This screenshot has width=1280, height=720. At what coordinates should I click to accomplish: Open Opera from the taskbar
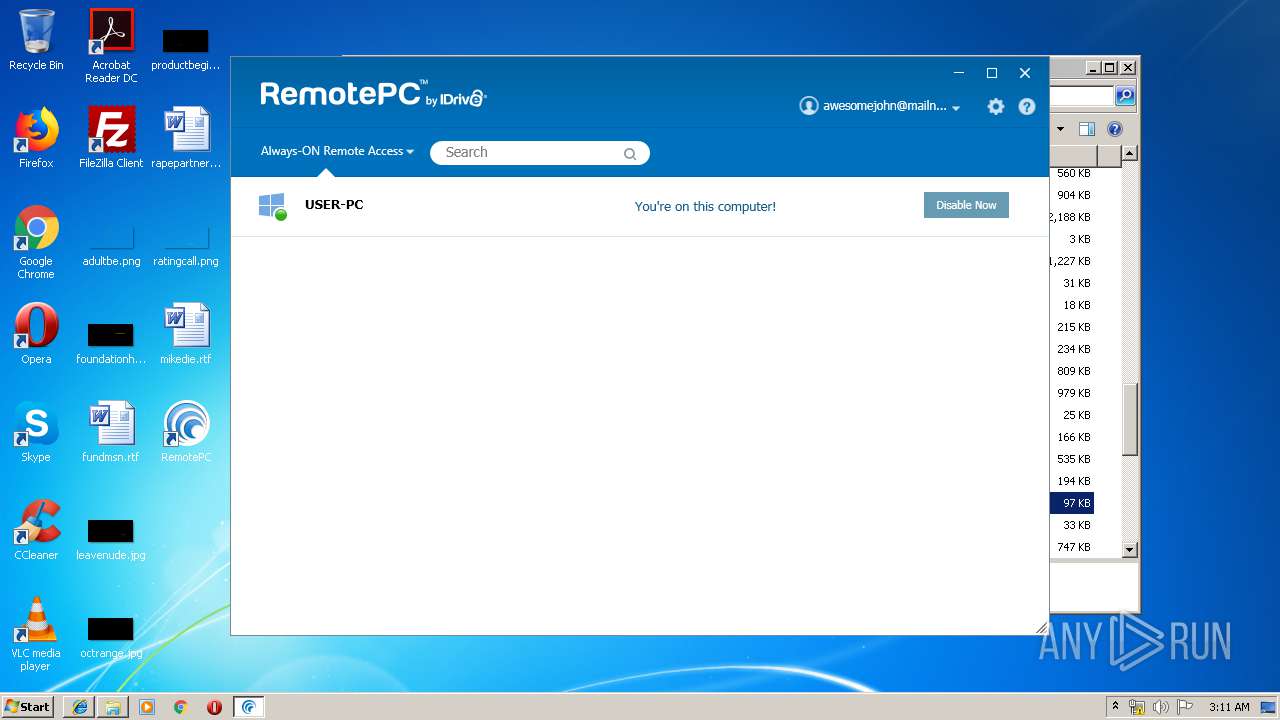214,707
